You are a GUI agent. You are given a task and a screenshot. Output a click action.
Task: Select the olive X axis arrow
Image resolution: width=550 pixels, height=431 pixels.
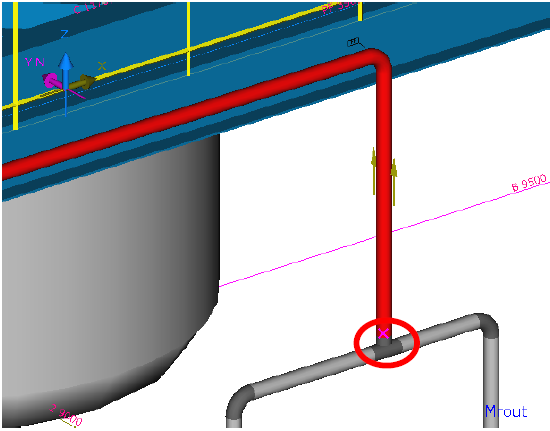click(83, 82)
